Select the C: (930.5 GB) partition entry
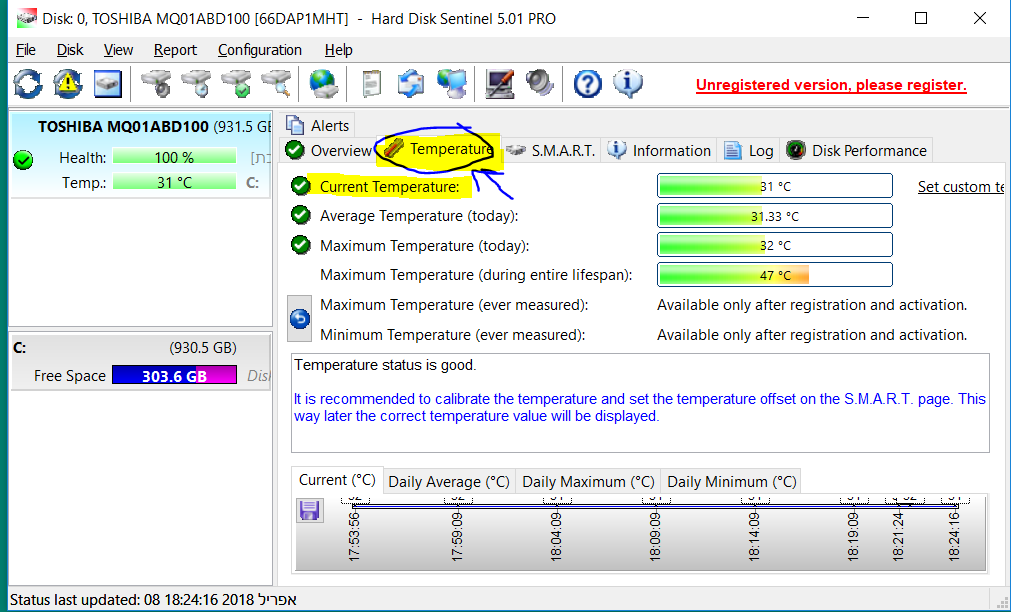1011x612 pixels. click(140, 362)
